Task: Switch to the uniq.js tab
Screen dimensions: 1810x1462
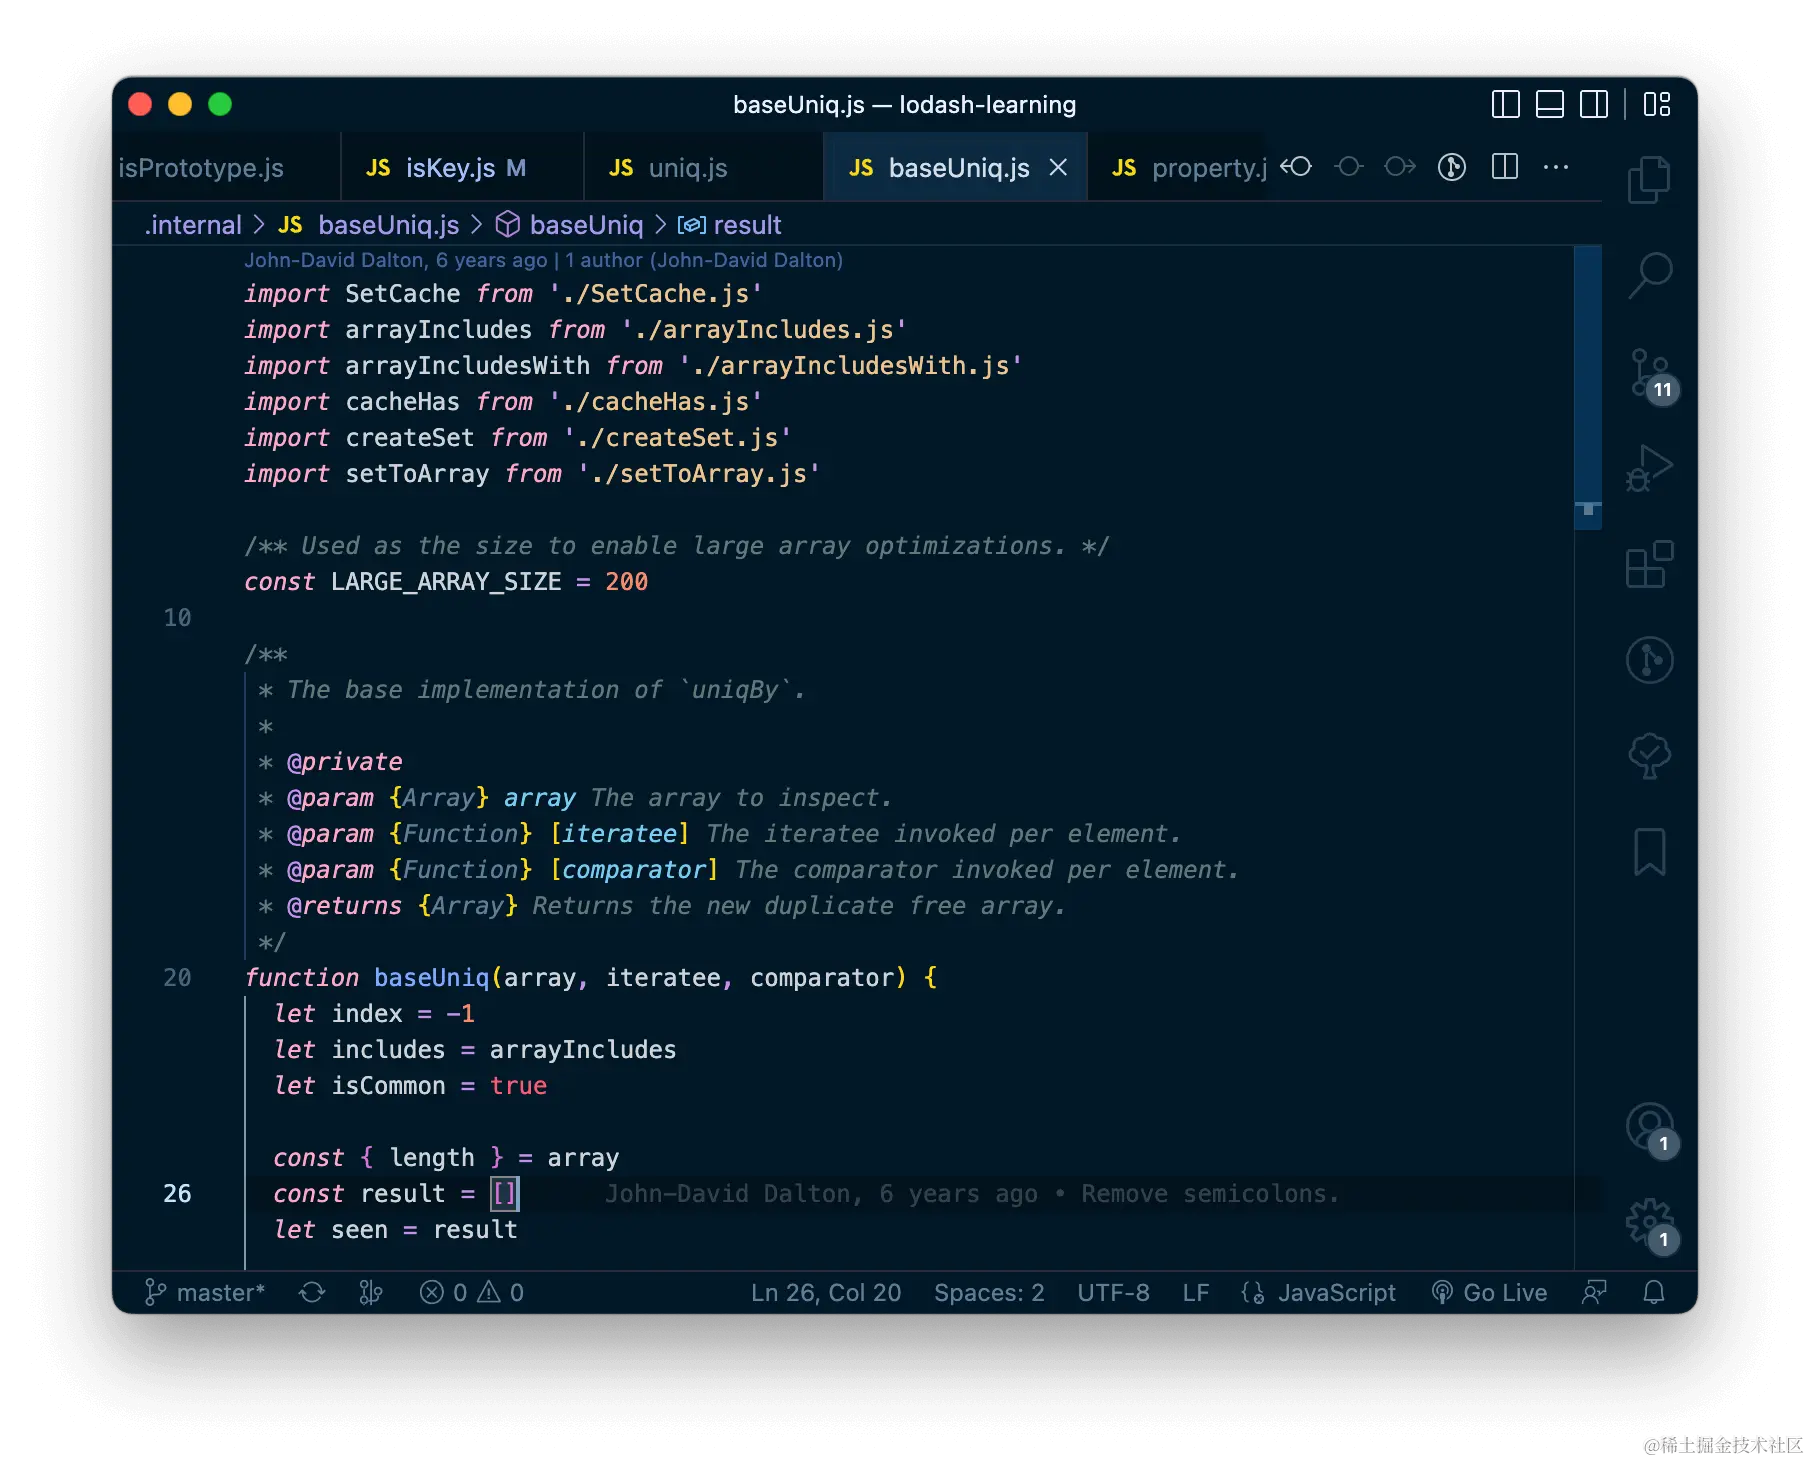Action: [688, 167]
